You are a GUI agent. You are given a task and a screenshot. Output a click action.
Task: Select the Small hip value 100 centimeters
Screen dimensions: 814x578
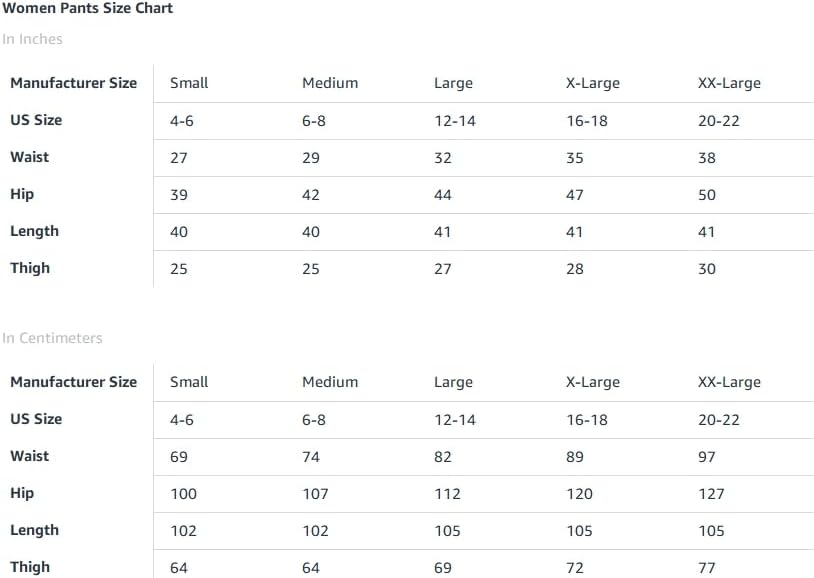pyautogui.click(x=184, y=494)
